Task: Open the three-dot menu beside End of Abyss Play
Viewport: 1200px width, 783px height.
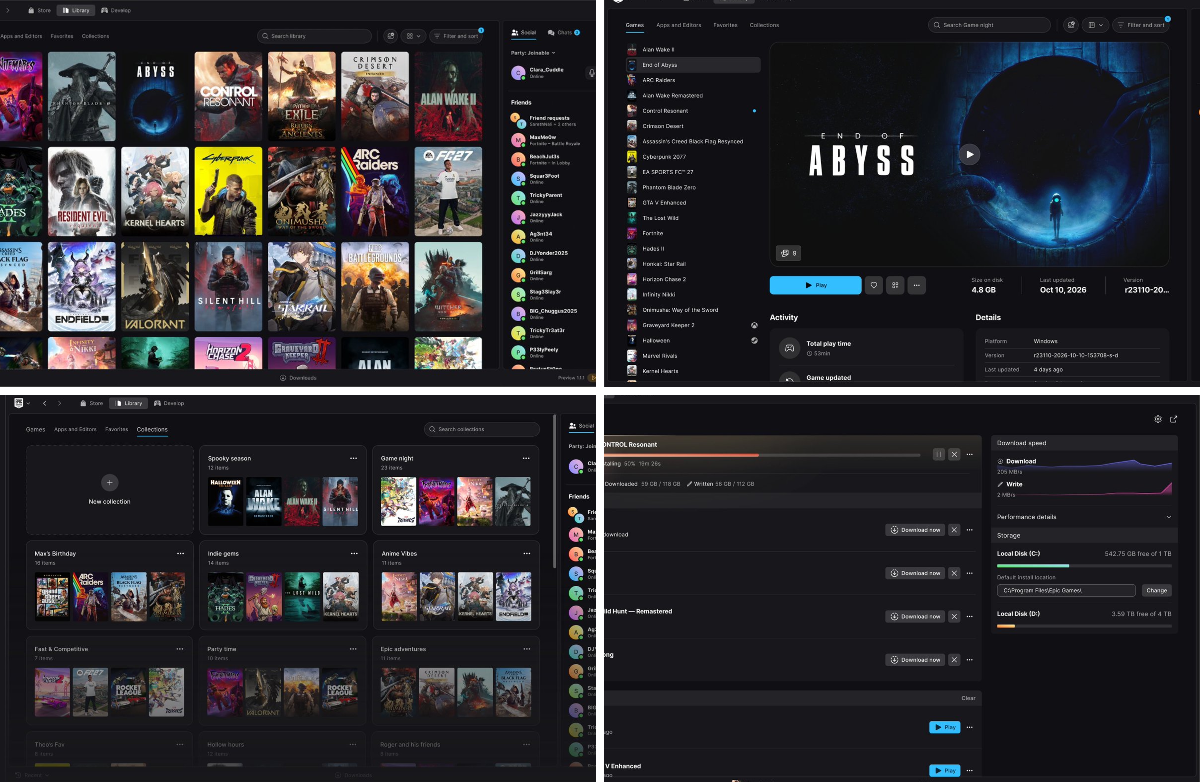Action: (x=915, y=285)
